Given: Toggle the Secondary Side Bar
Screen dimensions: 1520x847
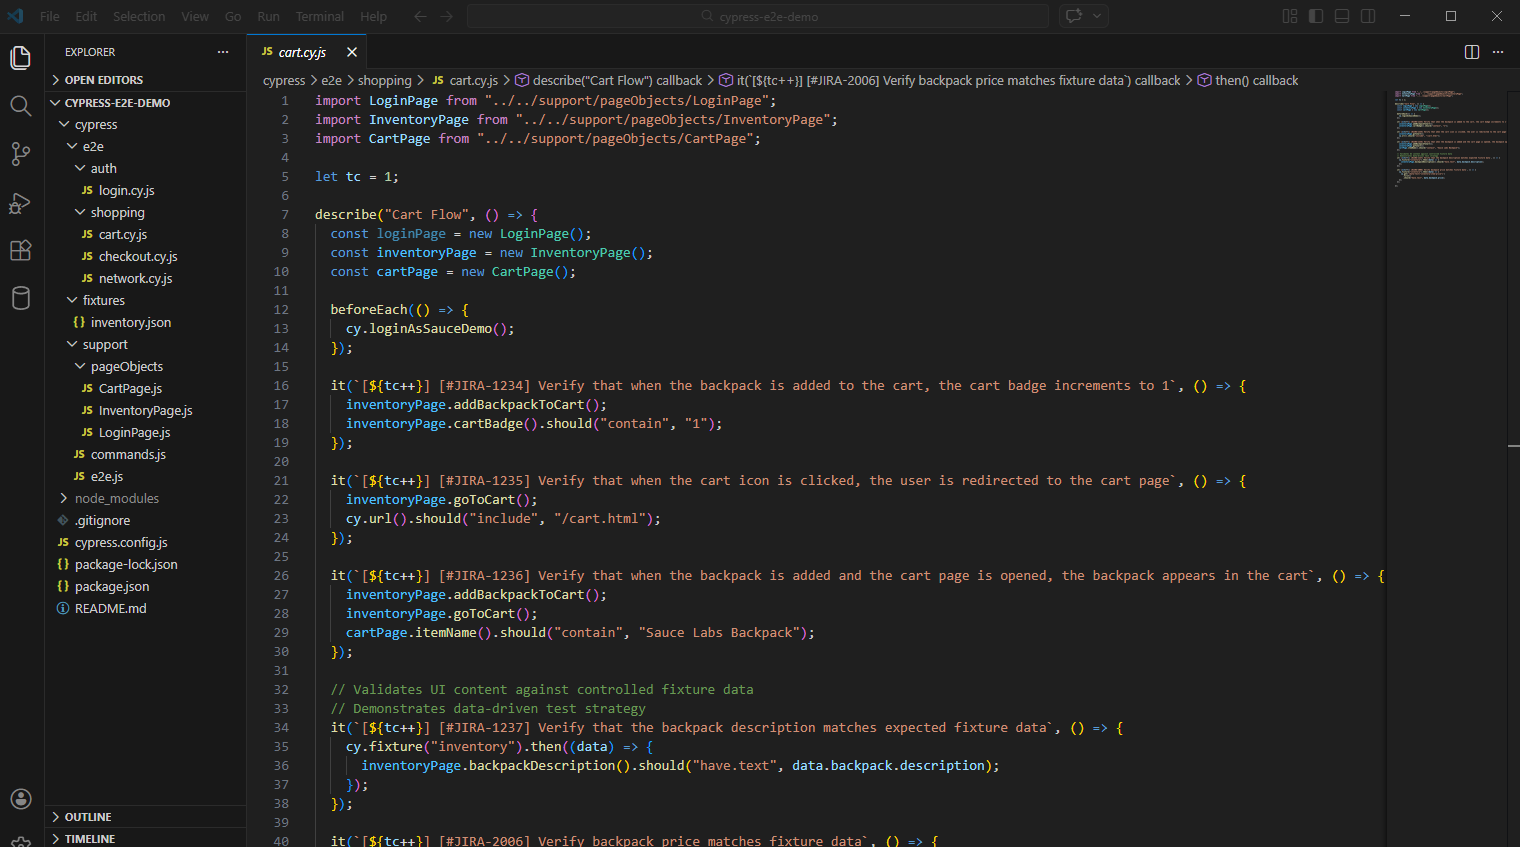Looking at the screenshot, I should coord(1367,16).
